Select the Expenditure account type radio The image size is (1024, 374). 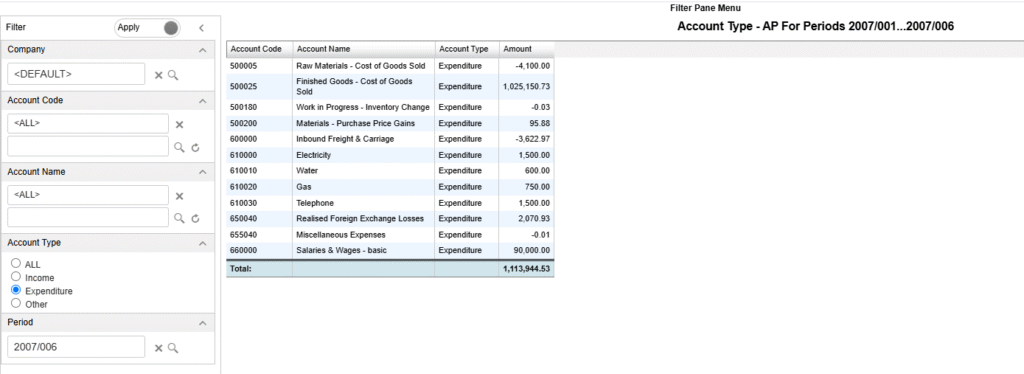point(16,290)
